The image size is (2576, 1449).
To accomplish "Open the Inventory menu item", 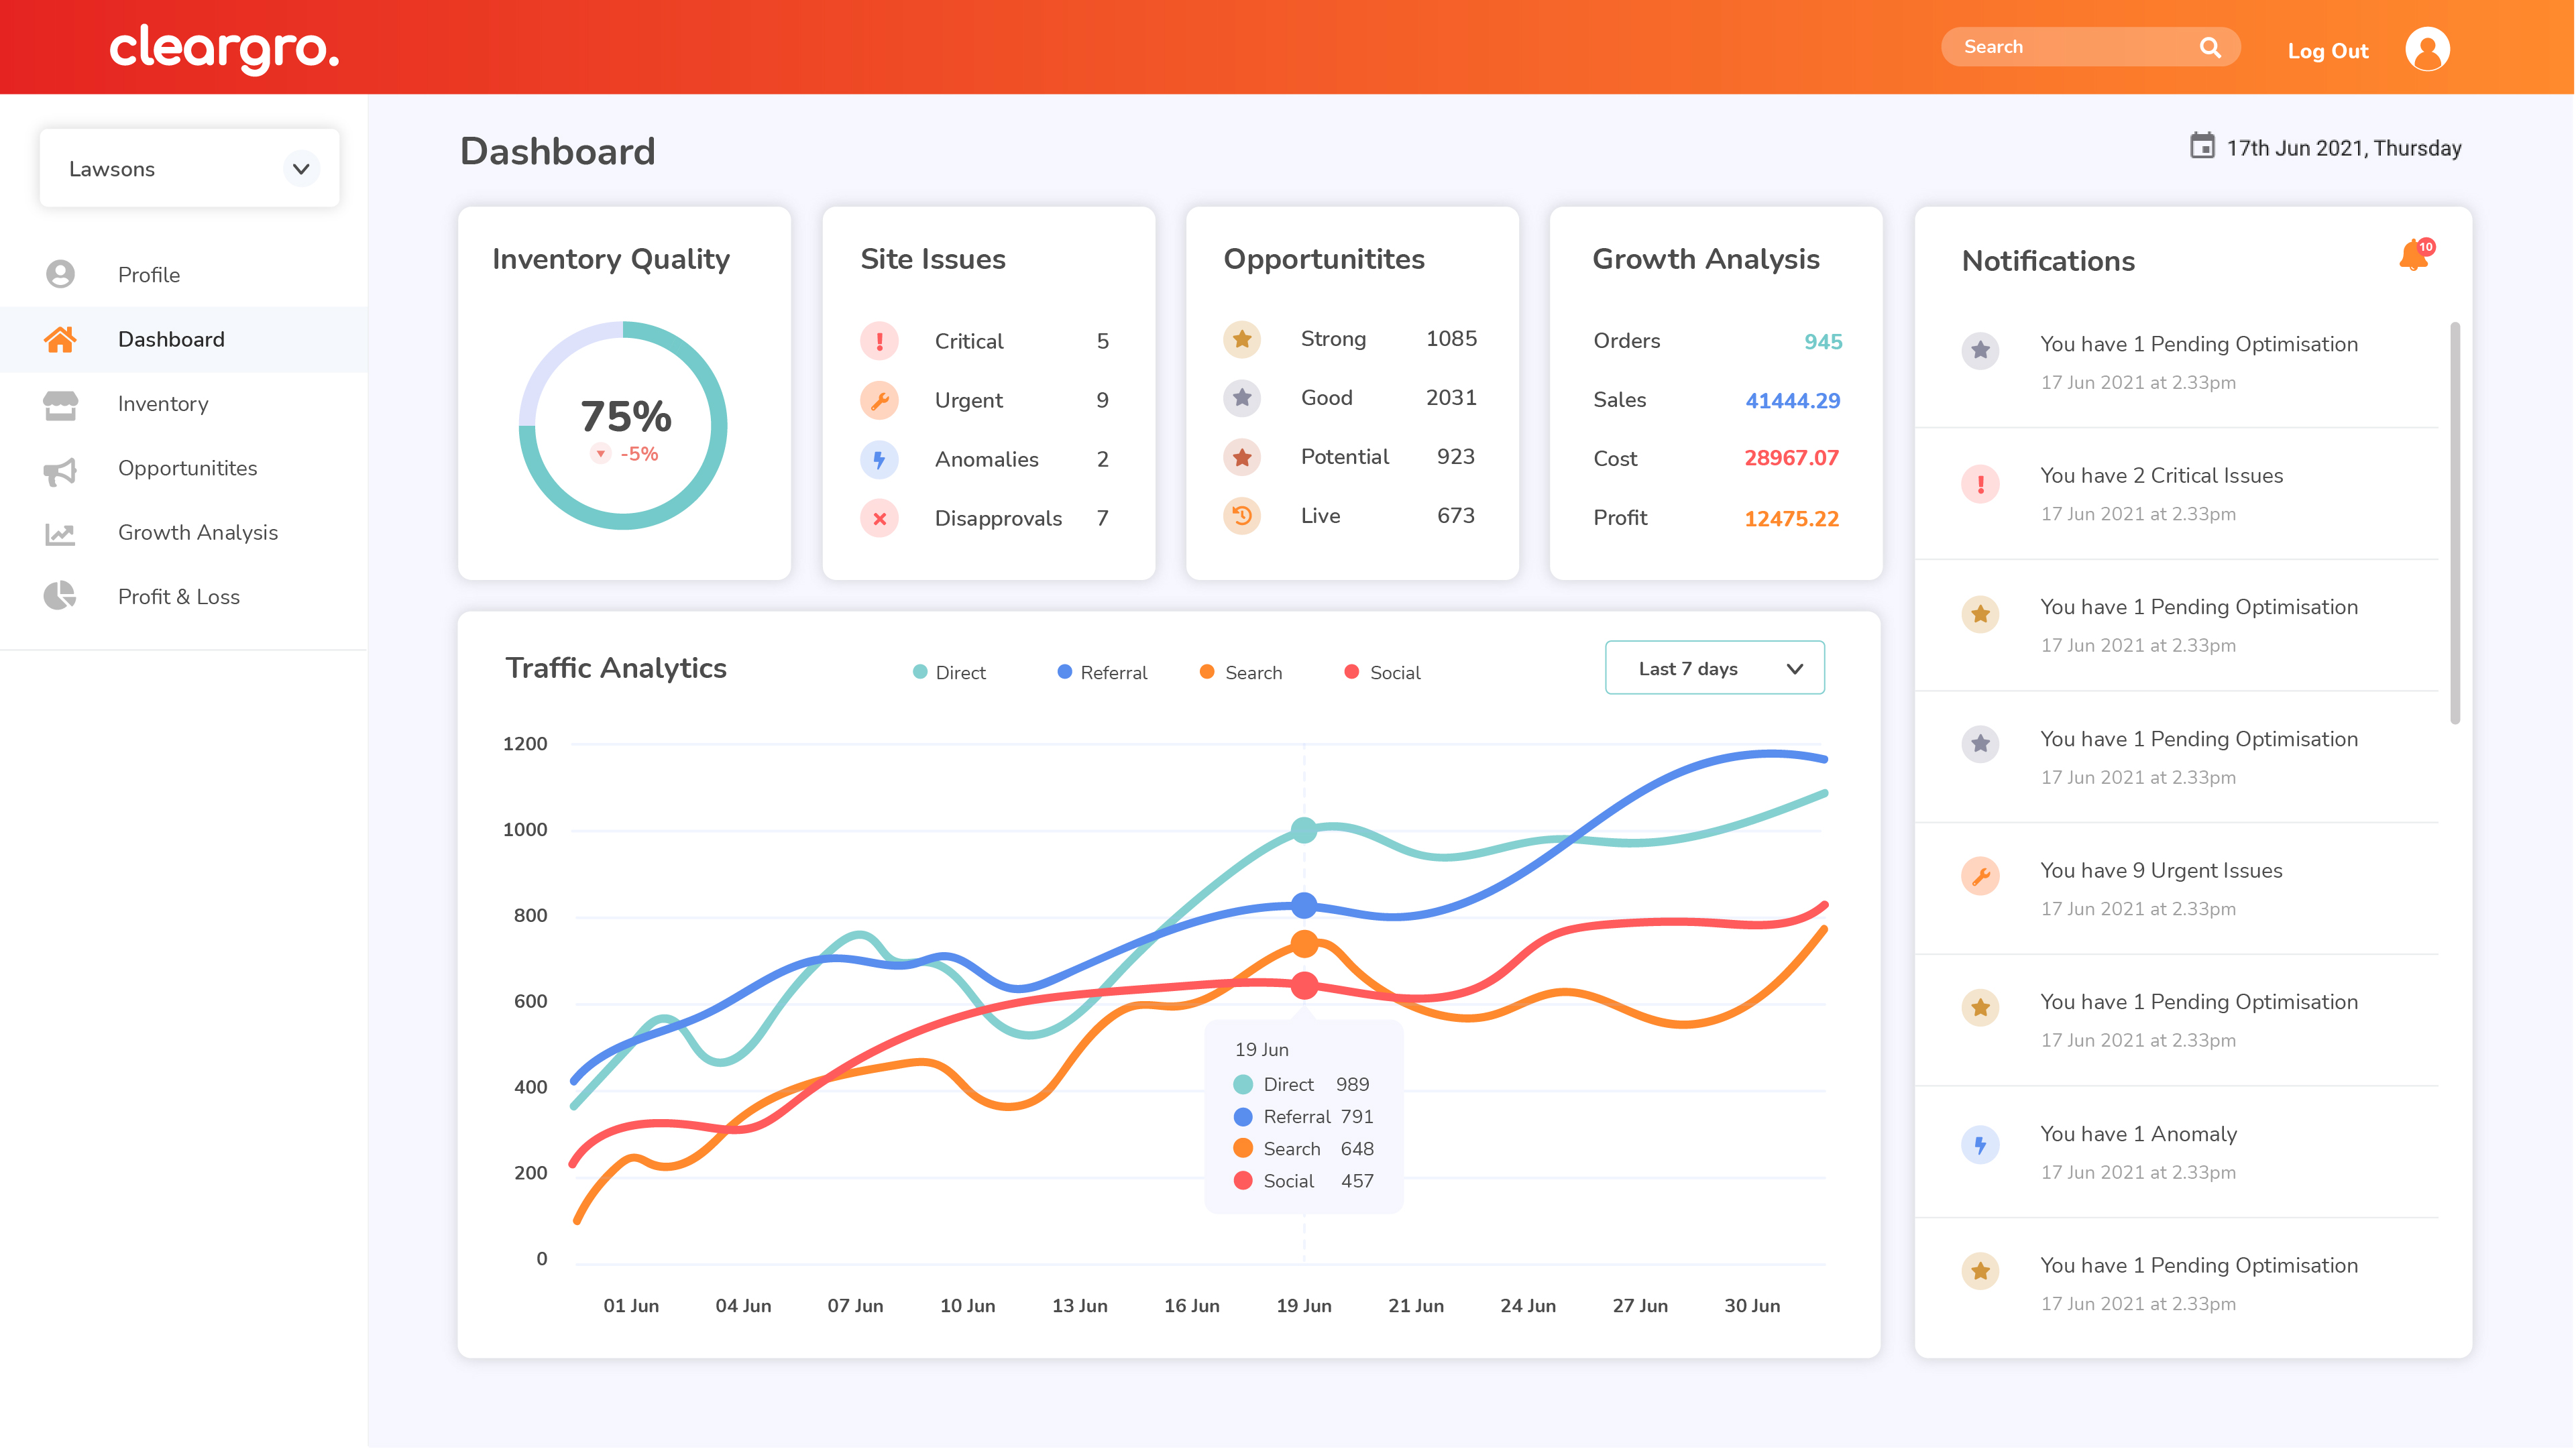I will coord(163,404).
